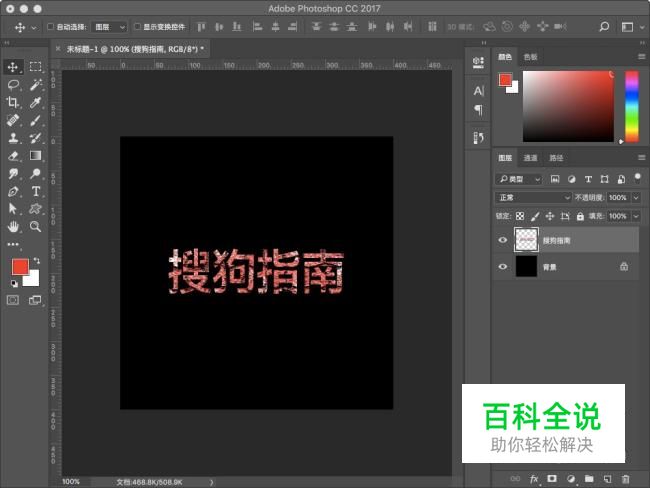The image size is (650, 488).
Task: Select the Crop tool
Action: point(12,102)
